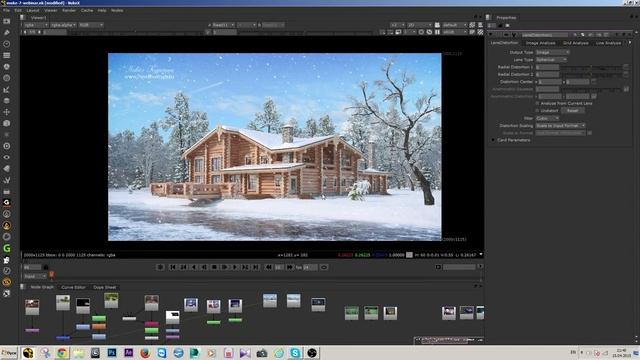Open the Viewer menu
The width and height of the screenshot is (640, 360).
[x=51, y=10]
